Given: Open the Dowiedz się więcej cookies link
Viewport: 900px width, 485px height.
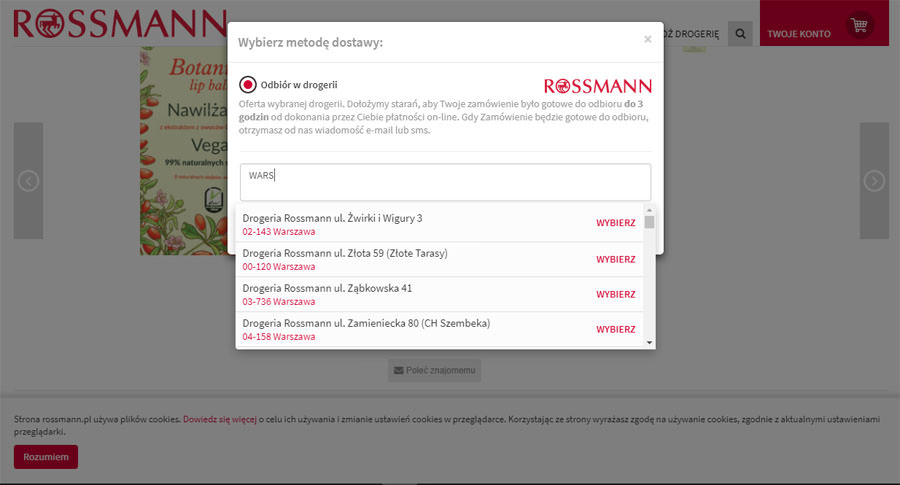Looking at the screenshot, I should coord(220,420).
